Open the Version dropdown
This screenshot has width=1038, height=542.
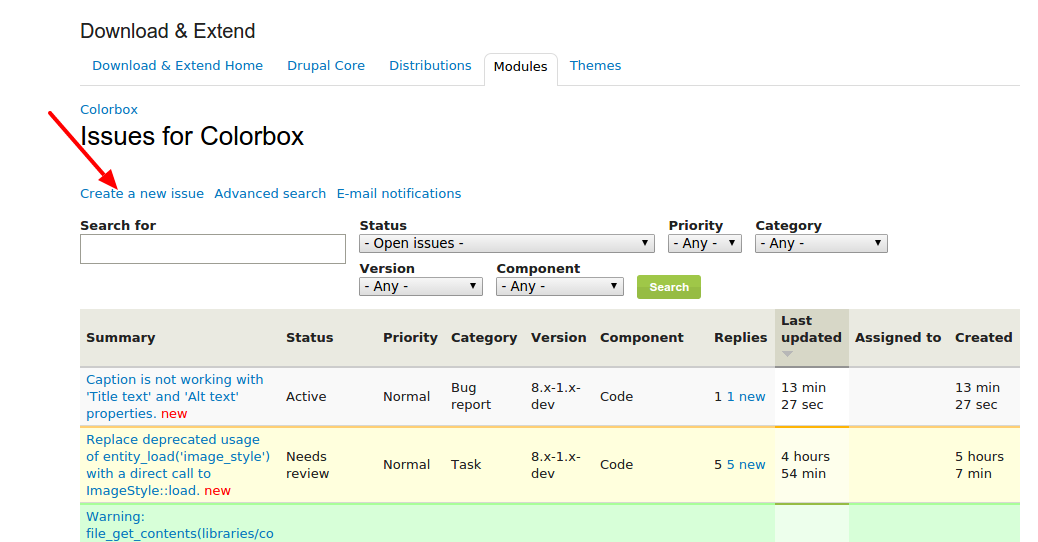click(420, 287)
